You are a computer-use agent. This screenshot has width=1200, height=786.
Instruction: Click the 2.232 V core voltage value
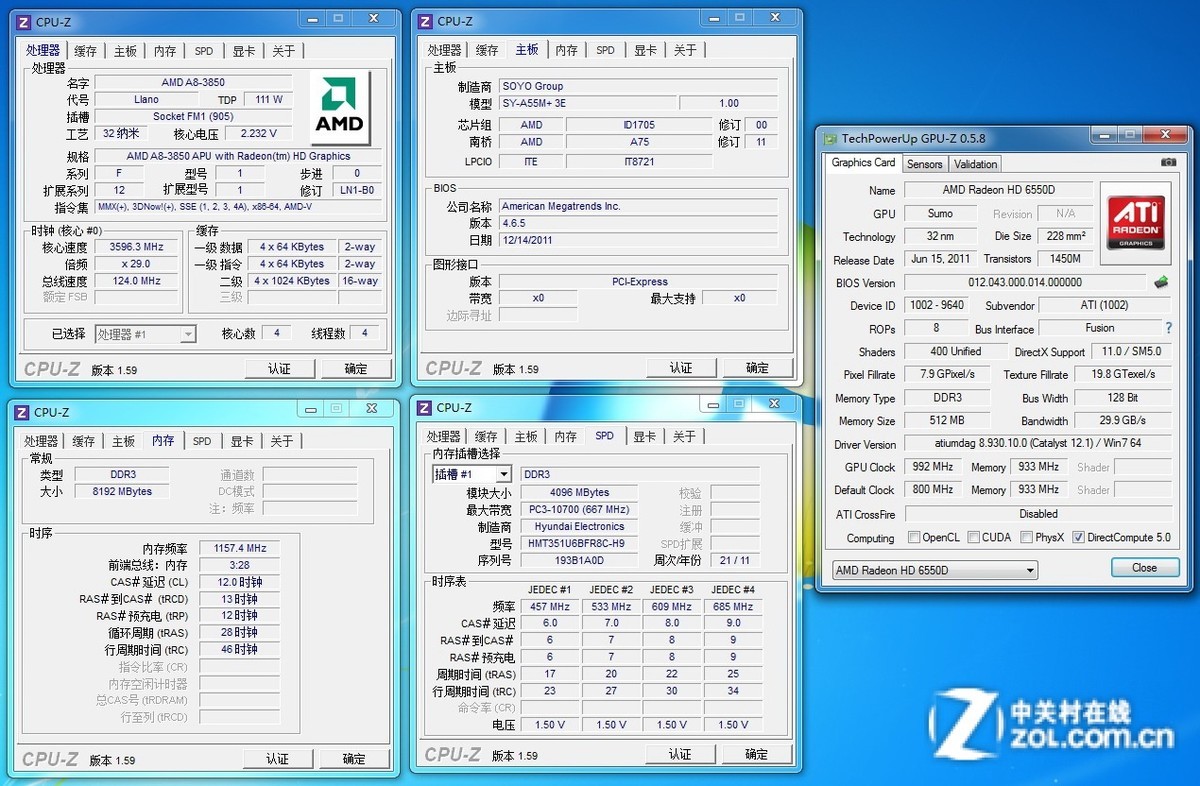tap(258, 133)
